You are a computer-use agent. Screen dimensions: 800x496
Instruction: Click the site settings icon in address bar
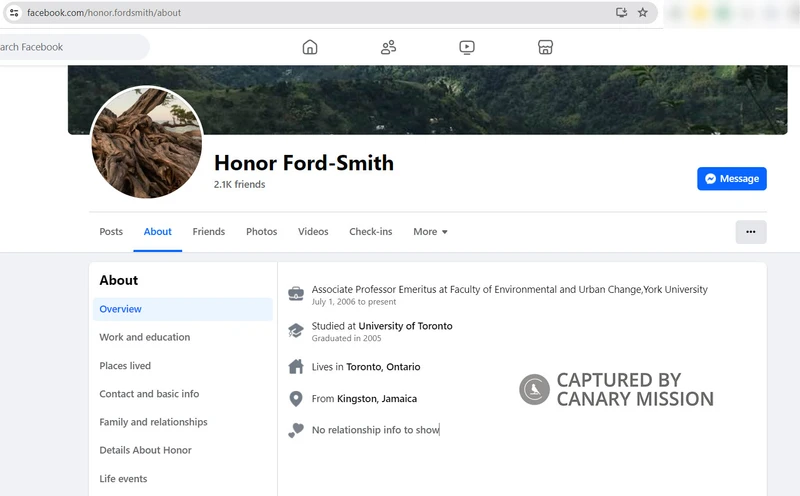click(x=14, y=13)
